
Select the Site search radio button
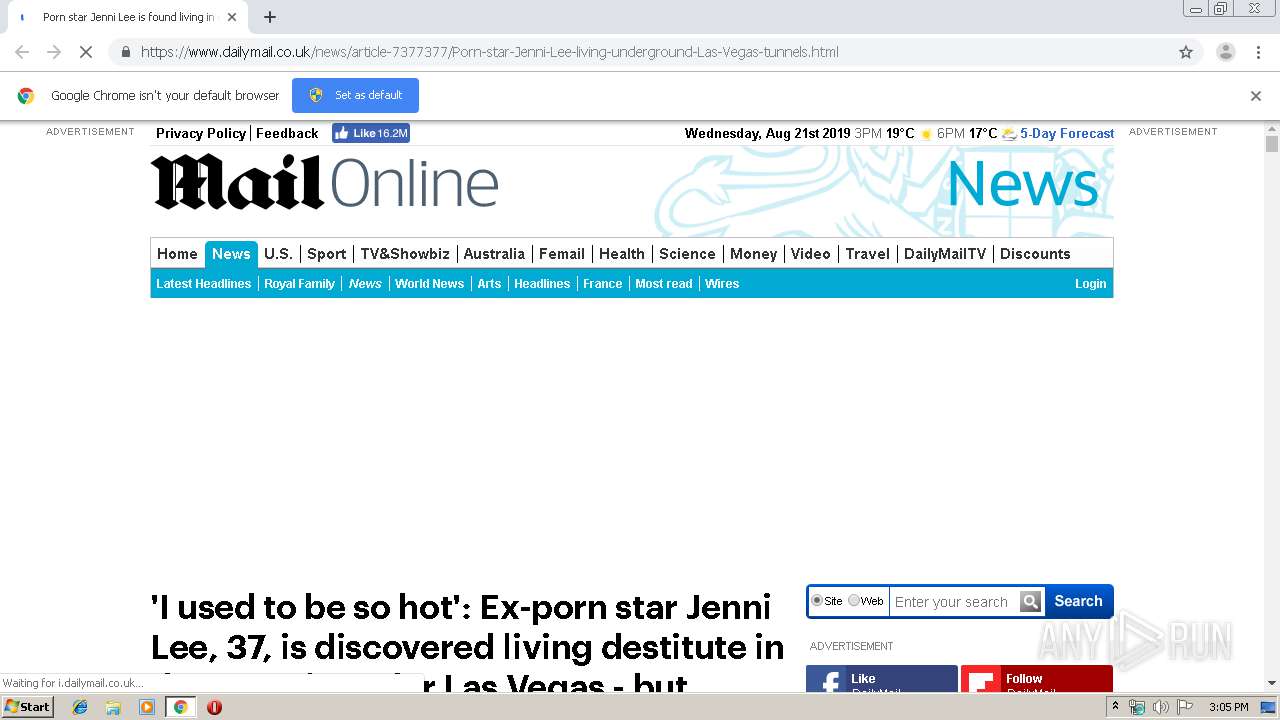pyautogui.click(x=817, y=601)
